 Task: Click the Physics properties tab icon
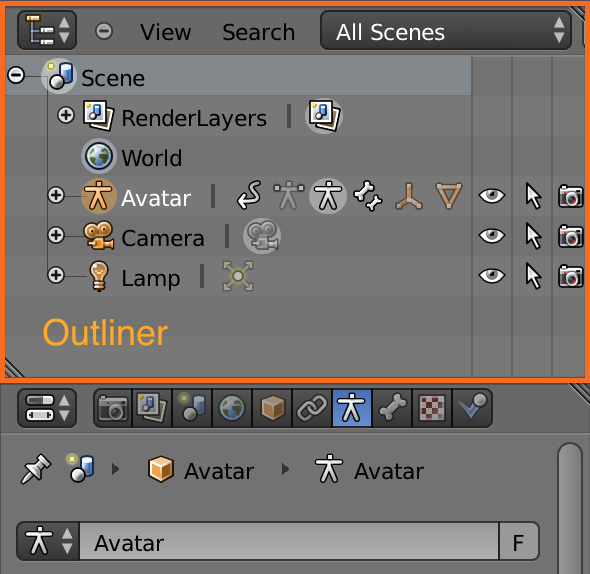tap(472, 408)
